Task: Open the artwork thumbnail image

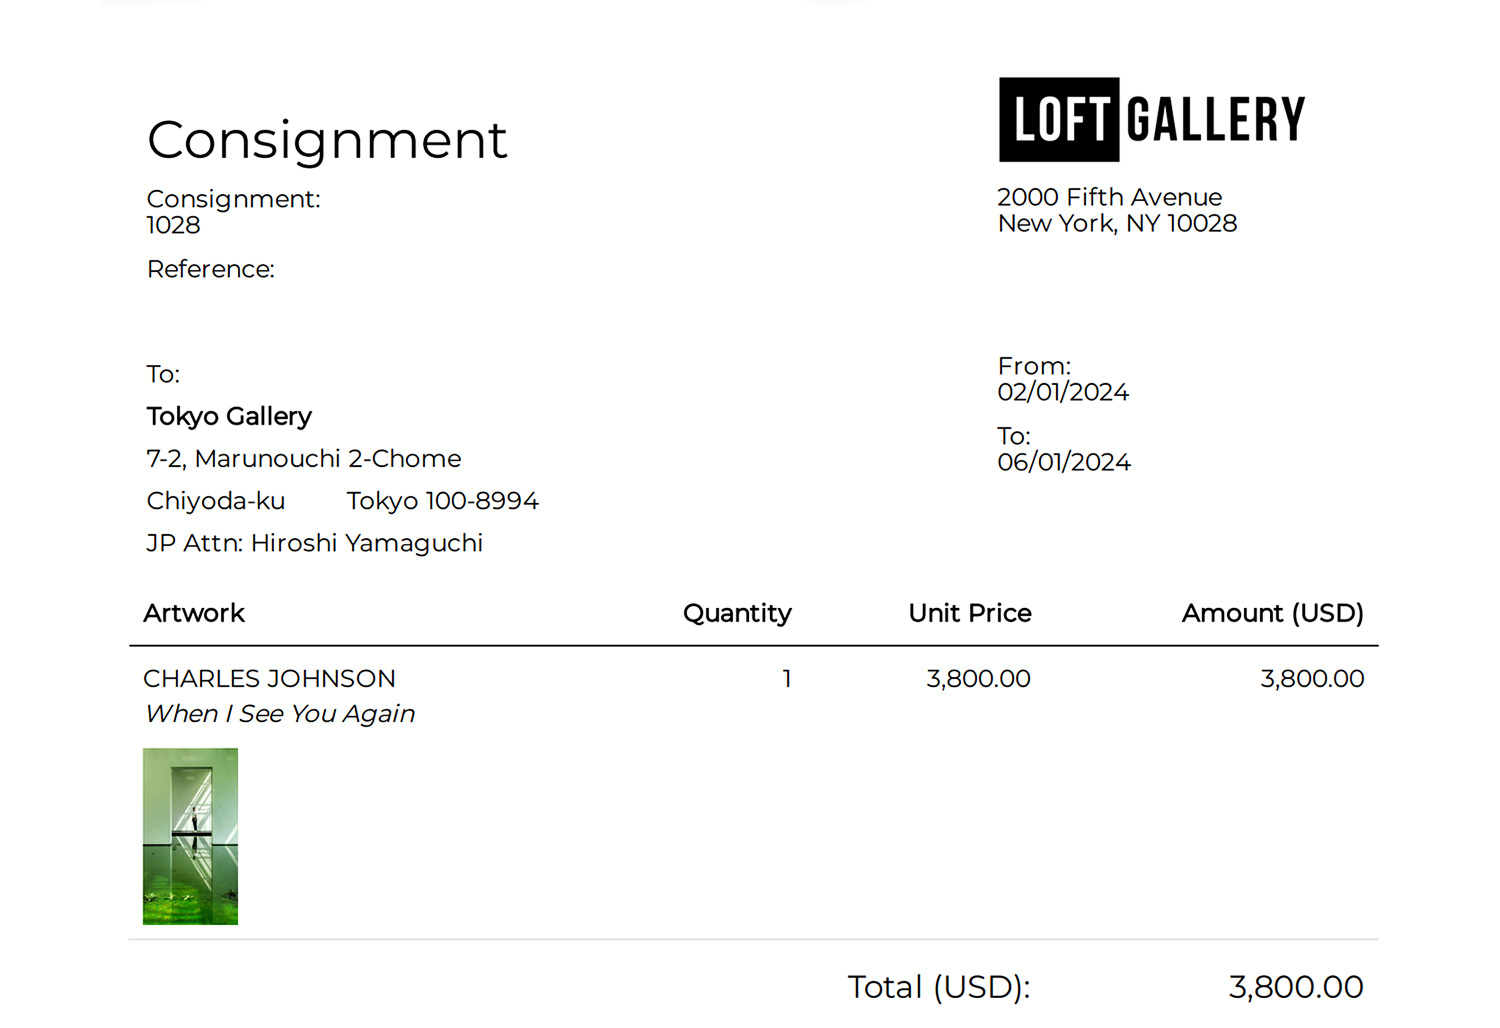Action: (x=190, y=836)
